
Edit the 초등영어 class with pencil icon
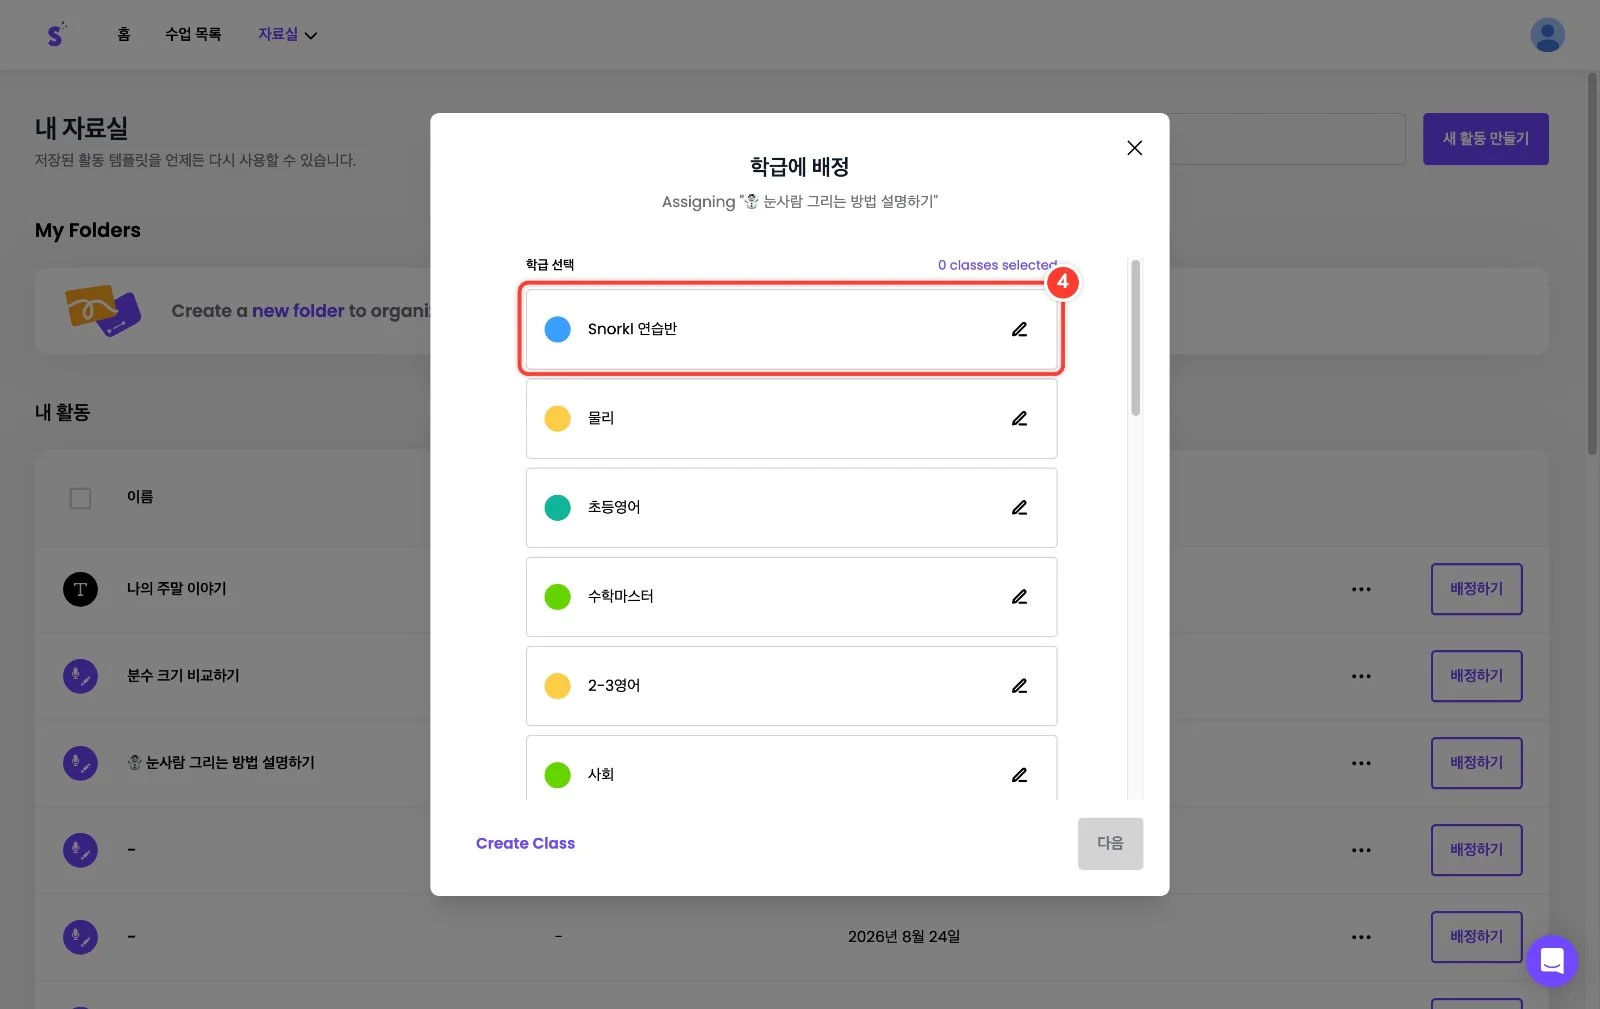(x=1019, y=507)
